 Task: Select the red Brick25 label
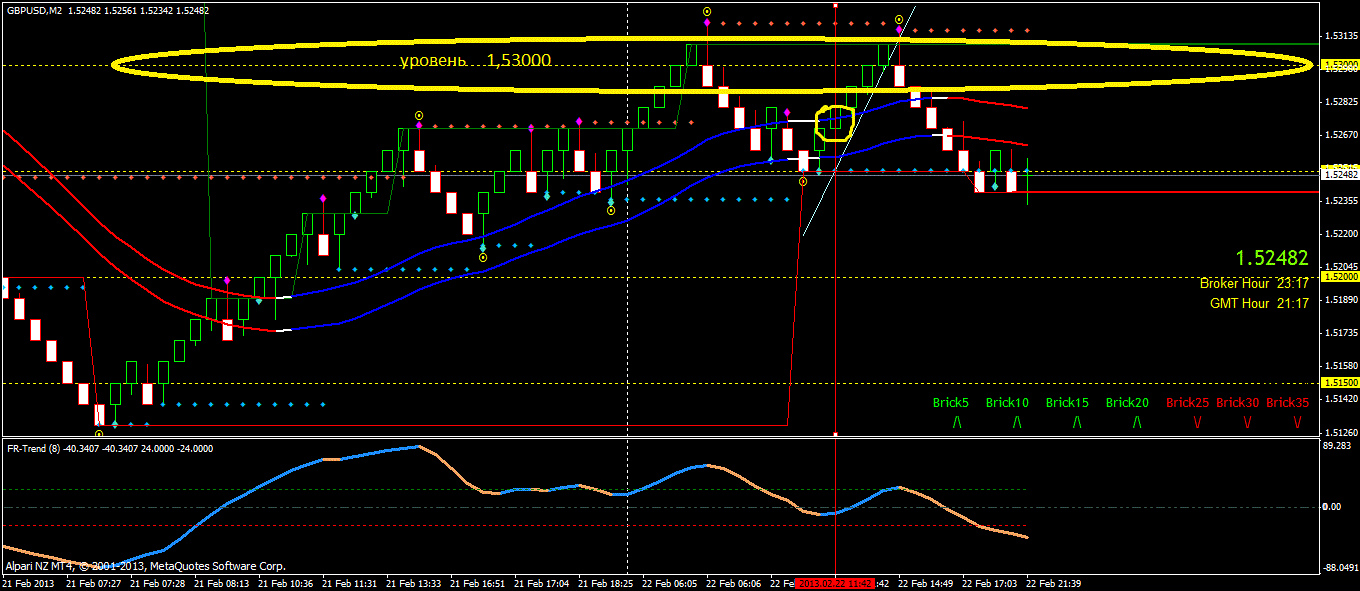tap(1187, 403)
